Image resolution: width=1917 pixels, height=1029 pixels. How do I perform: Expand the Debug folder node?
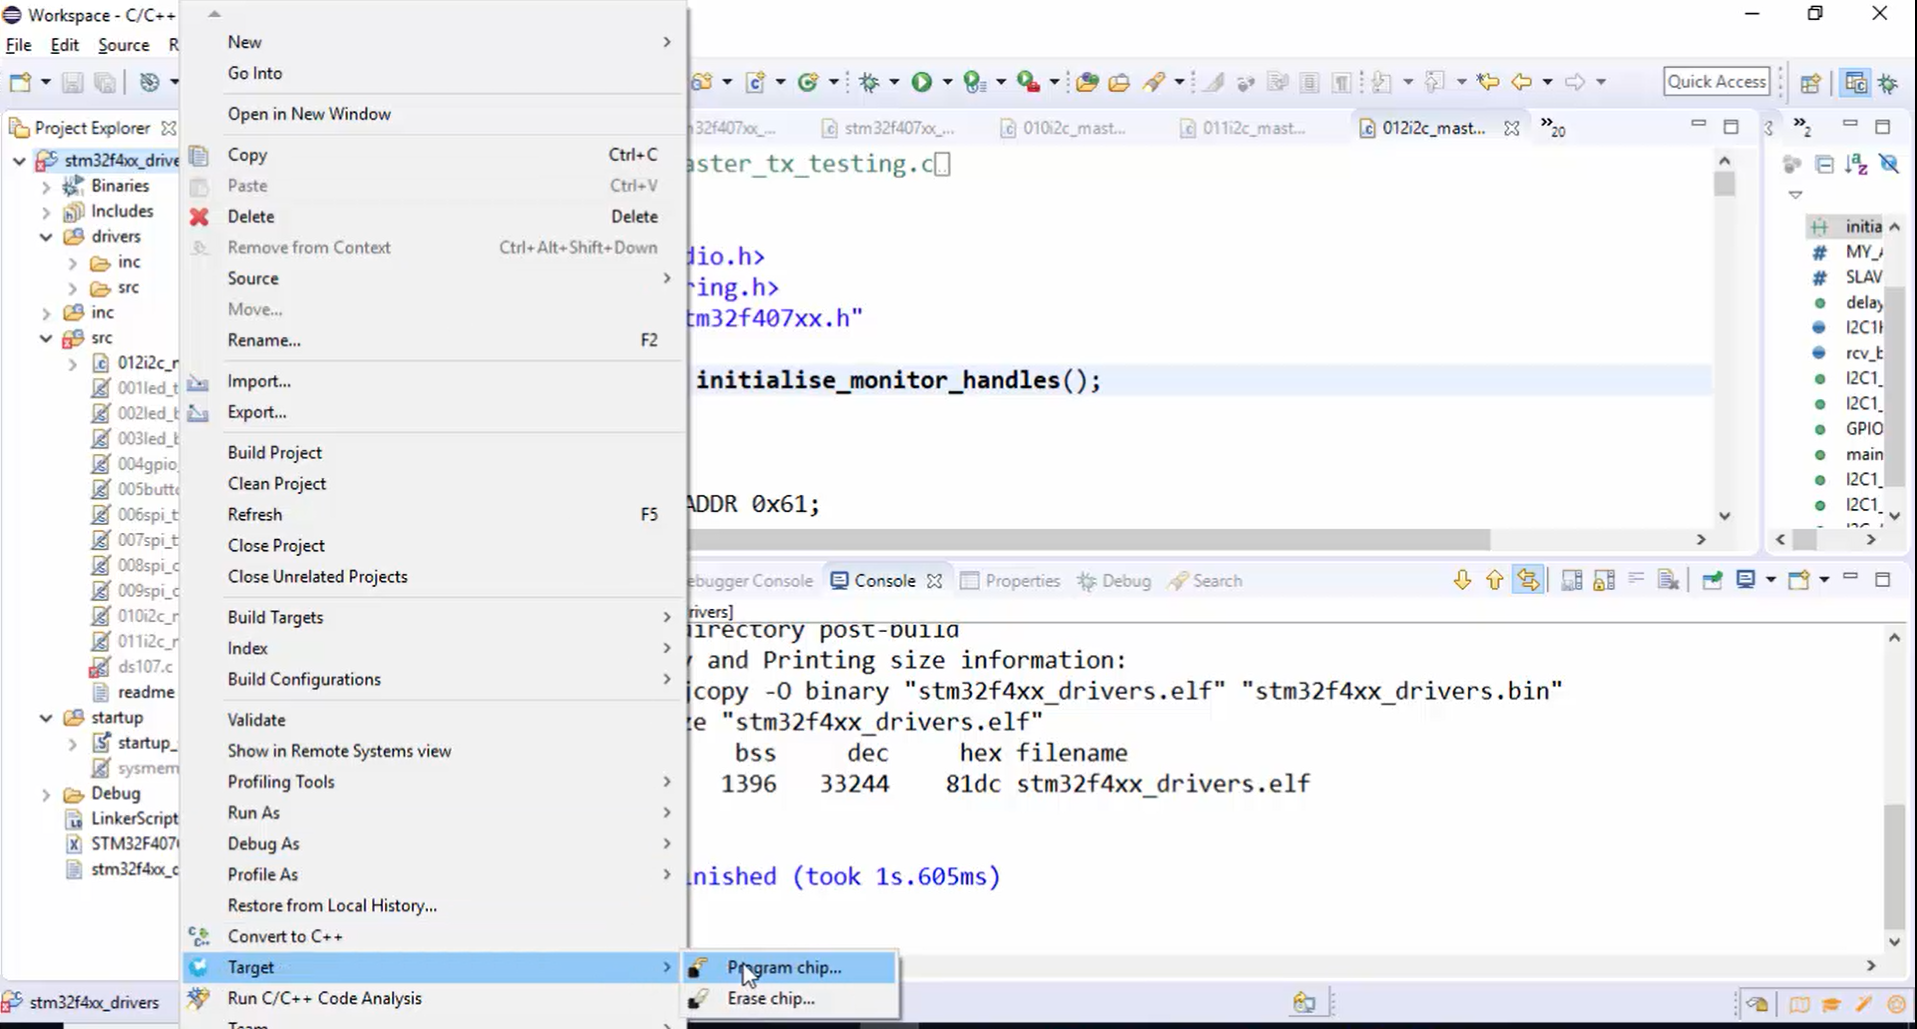pyautogui.click(x=46, y=794)
